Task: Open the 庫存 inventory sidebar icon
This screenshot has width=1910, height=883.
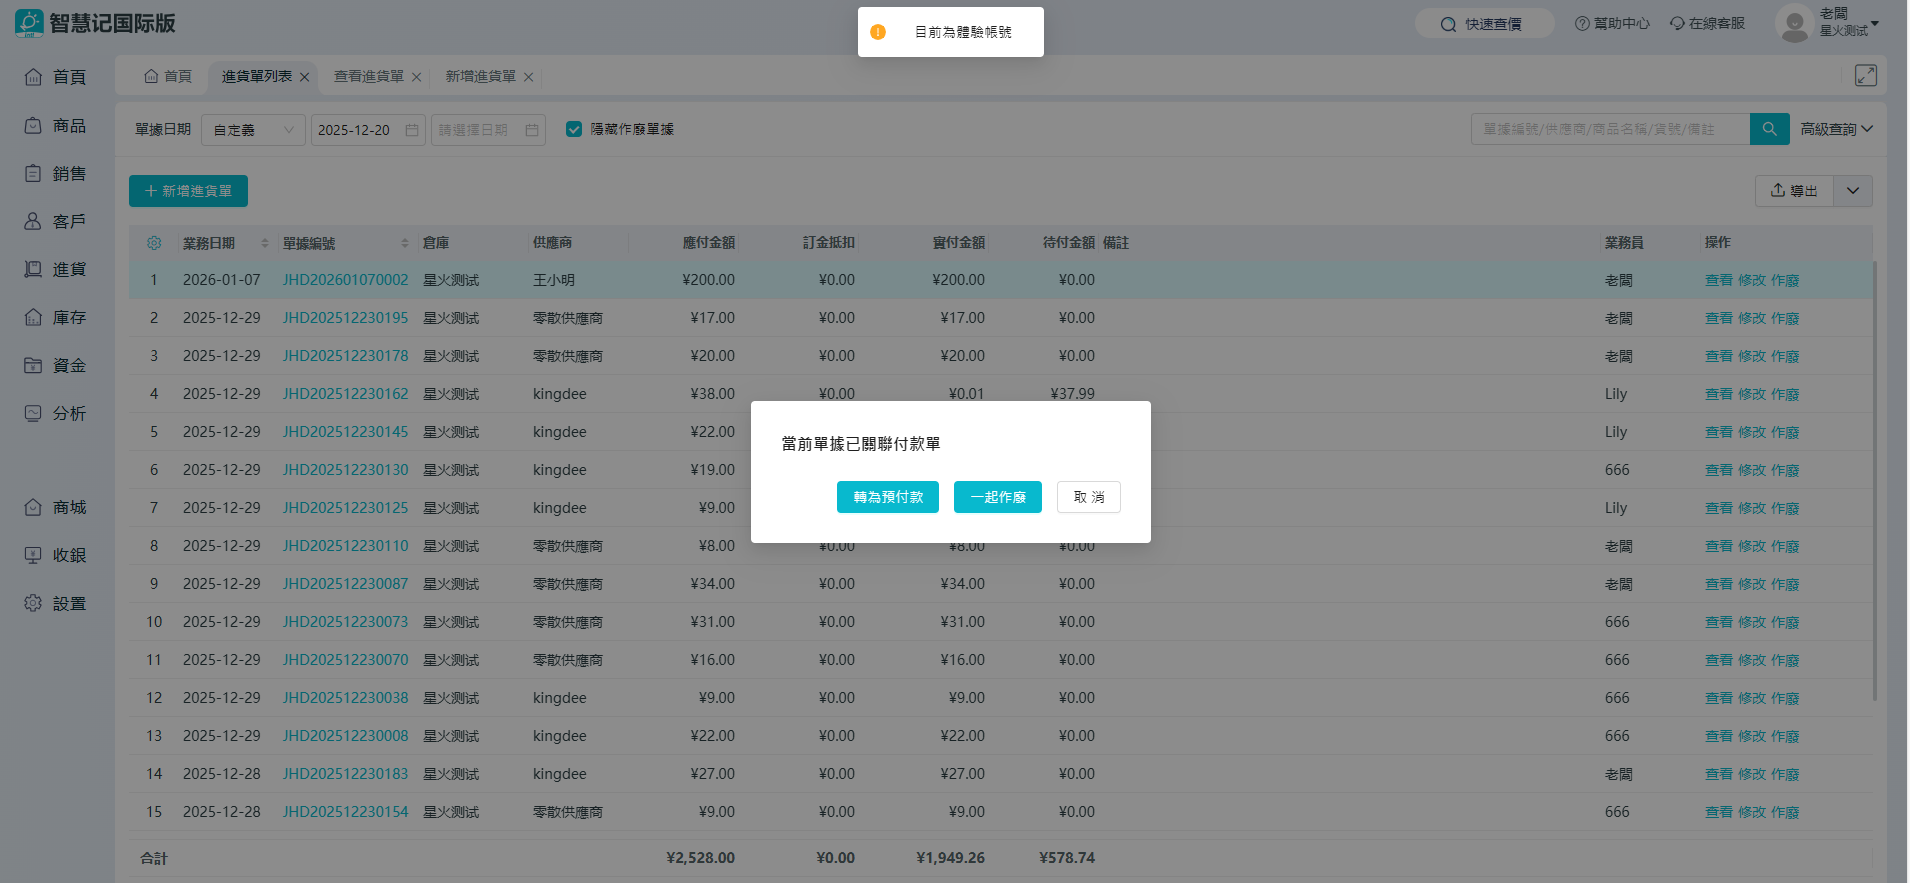Action: coord(33,317)
